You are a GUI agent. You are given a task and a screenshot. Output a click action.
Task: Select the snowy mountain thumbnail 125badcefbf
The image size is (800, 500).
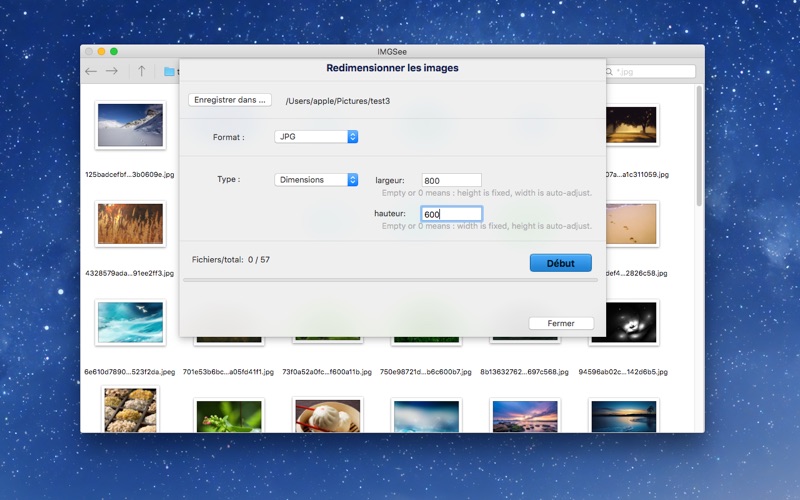coord(130,125)
